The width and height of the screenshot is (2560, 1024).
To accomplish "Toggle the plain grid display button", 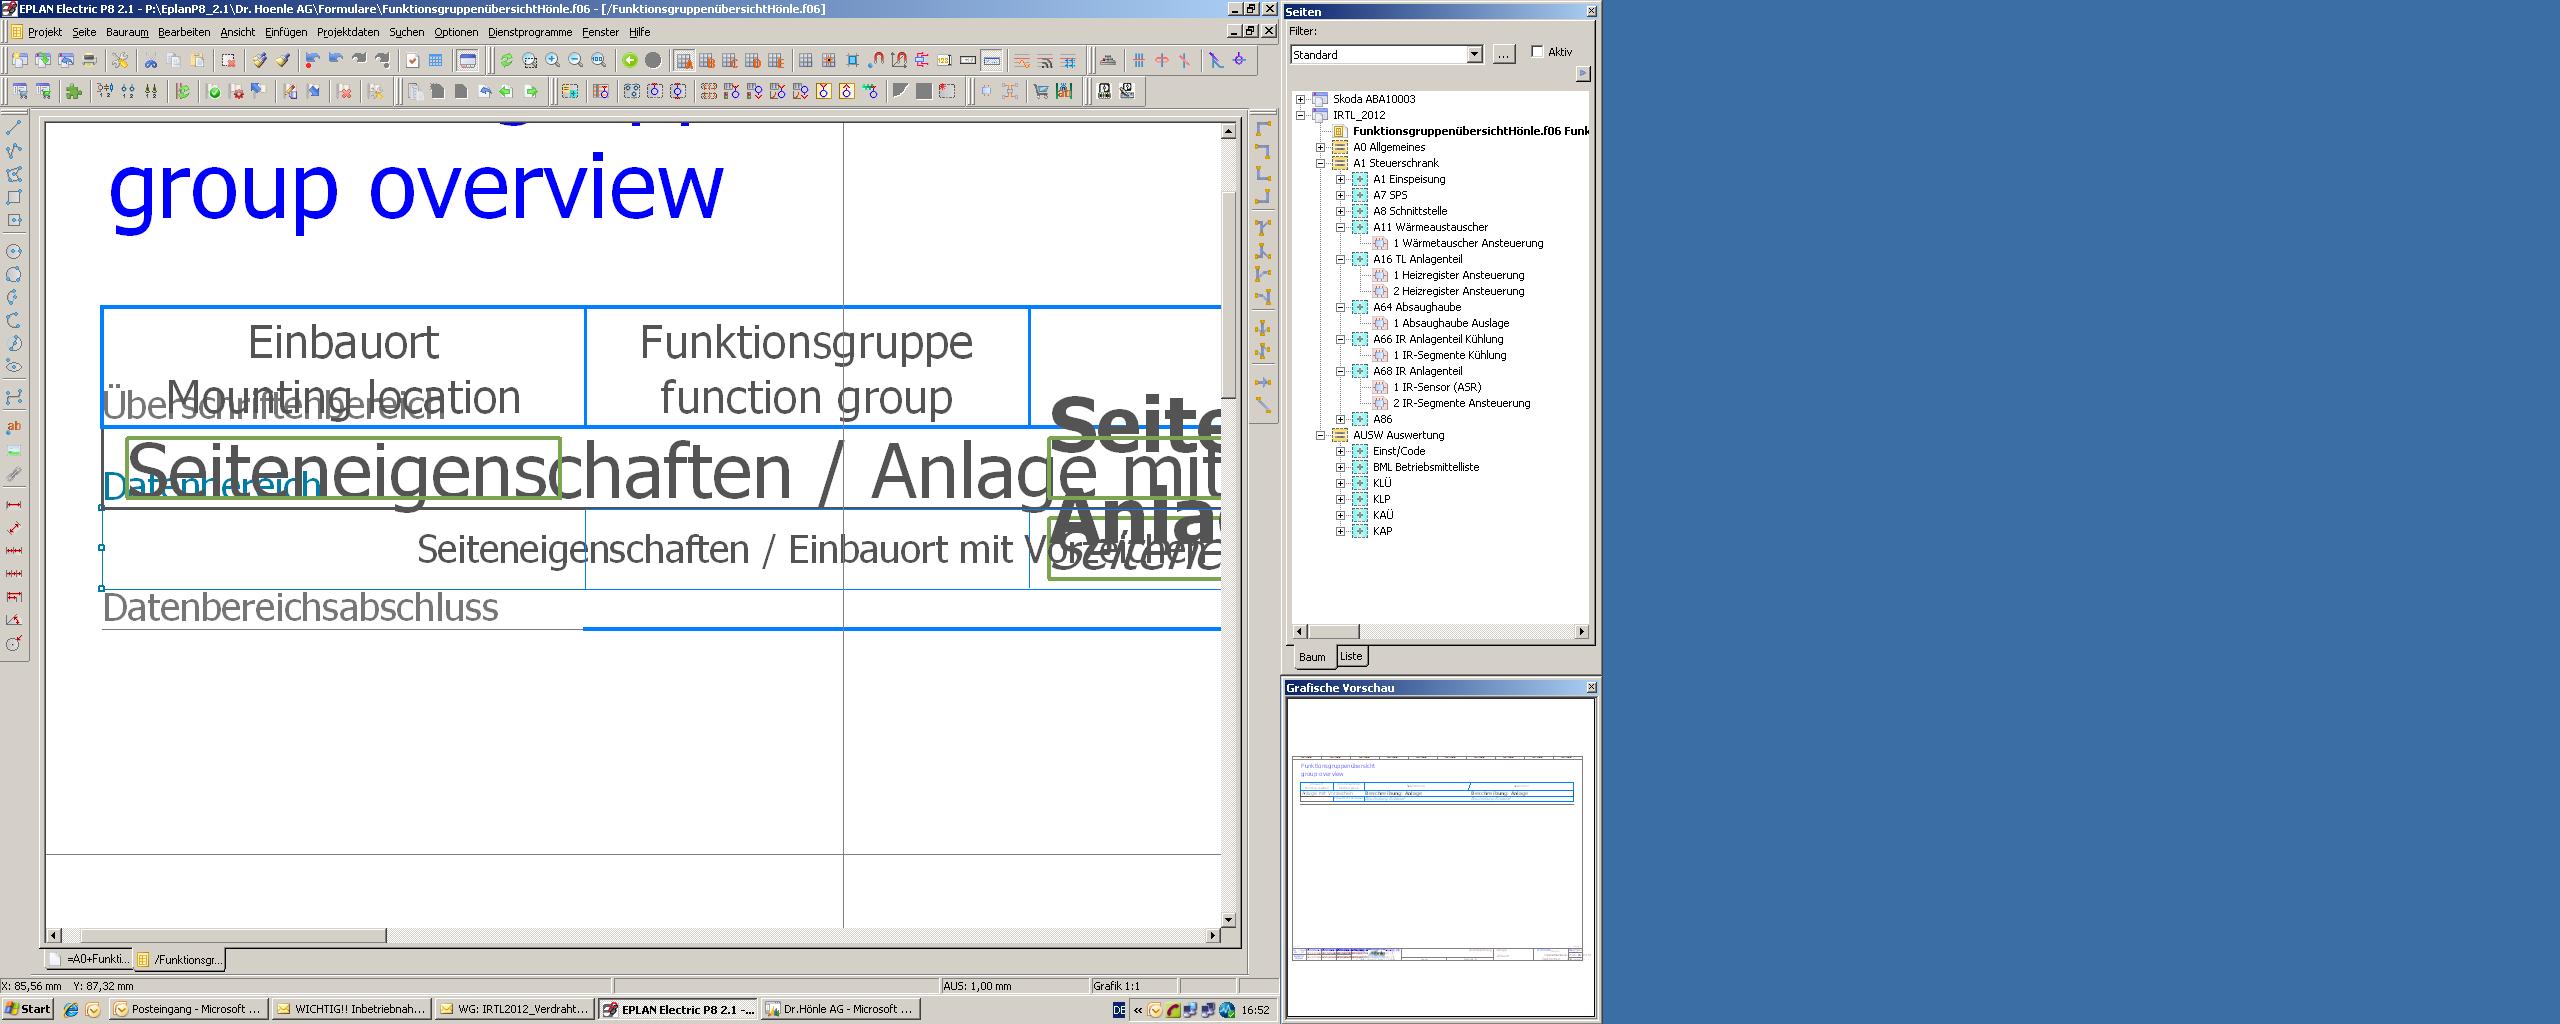I will [x=805, y=60].
